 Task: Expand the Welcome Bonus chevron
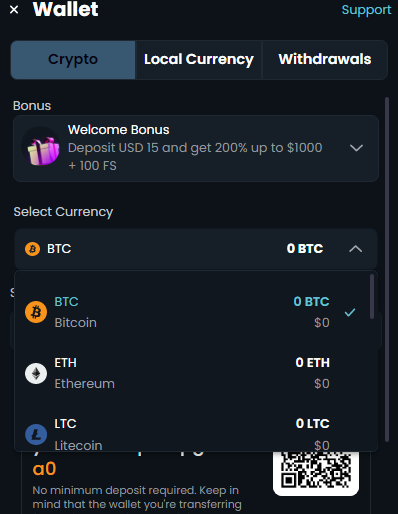(356, 148)
